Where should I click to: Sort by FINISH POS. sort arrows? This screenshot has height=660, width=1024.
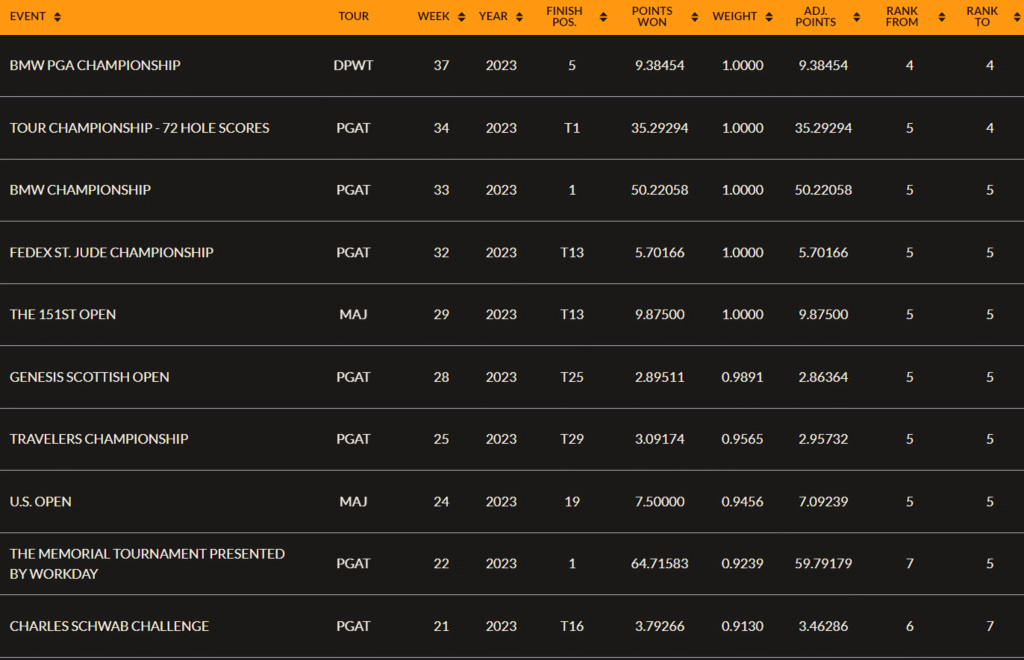603,17
